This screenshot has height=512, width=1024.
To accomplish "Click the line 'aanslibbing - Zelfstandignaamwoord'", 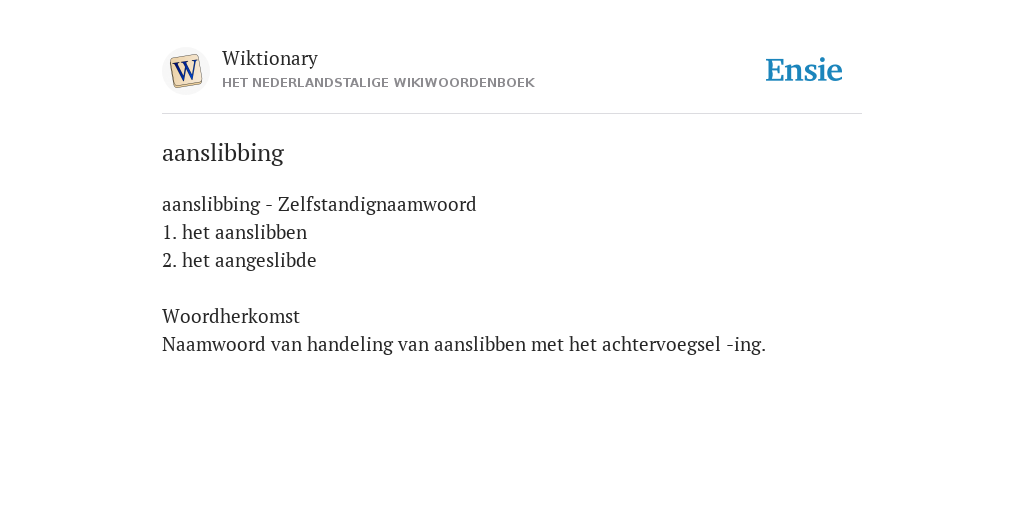I will [319, 204].
